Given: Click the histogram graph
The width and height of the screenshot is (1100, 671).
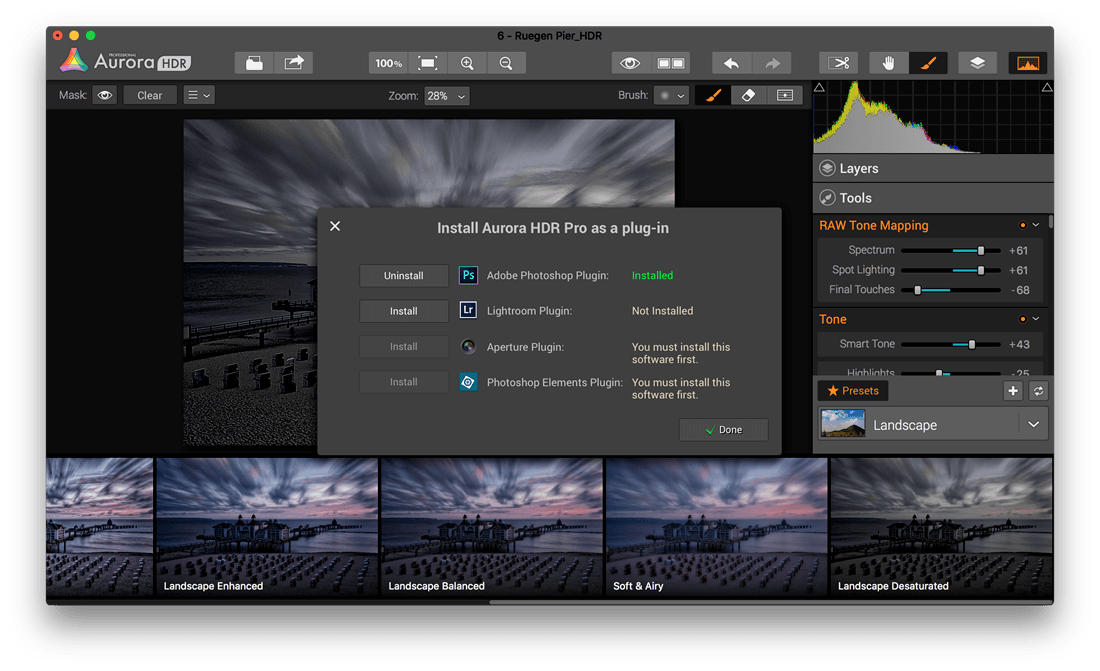Looking at the screenshot, I should (x=933, y=117).
